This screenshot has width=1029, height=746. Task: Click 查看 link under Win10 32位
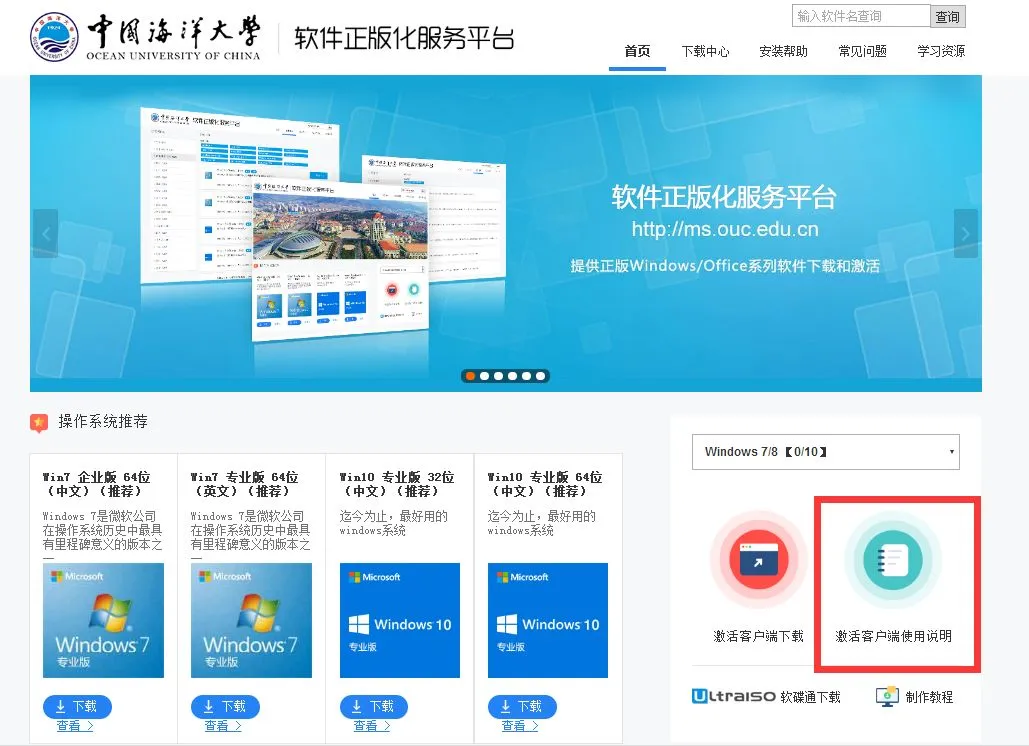click(371, 726)
